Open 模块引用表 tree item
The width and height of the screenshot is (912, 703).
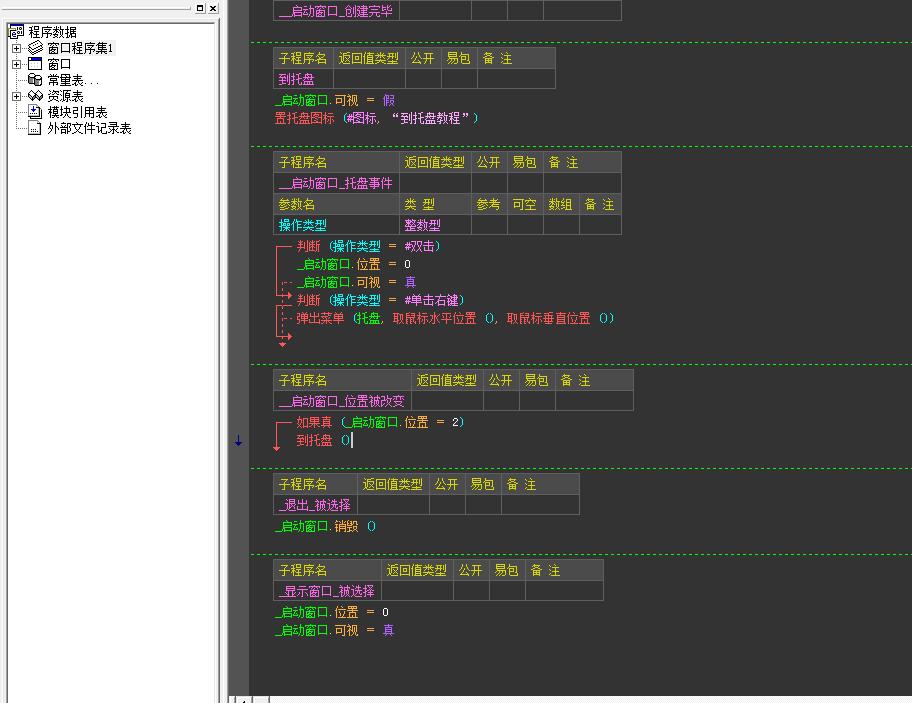coord(77,112)
